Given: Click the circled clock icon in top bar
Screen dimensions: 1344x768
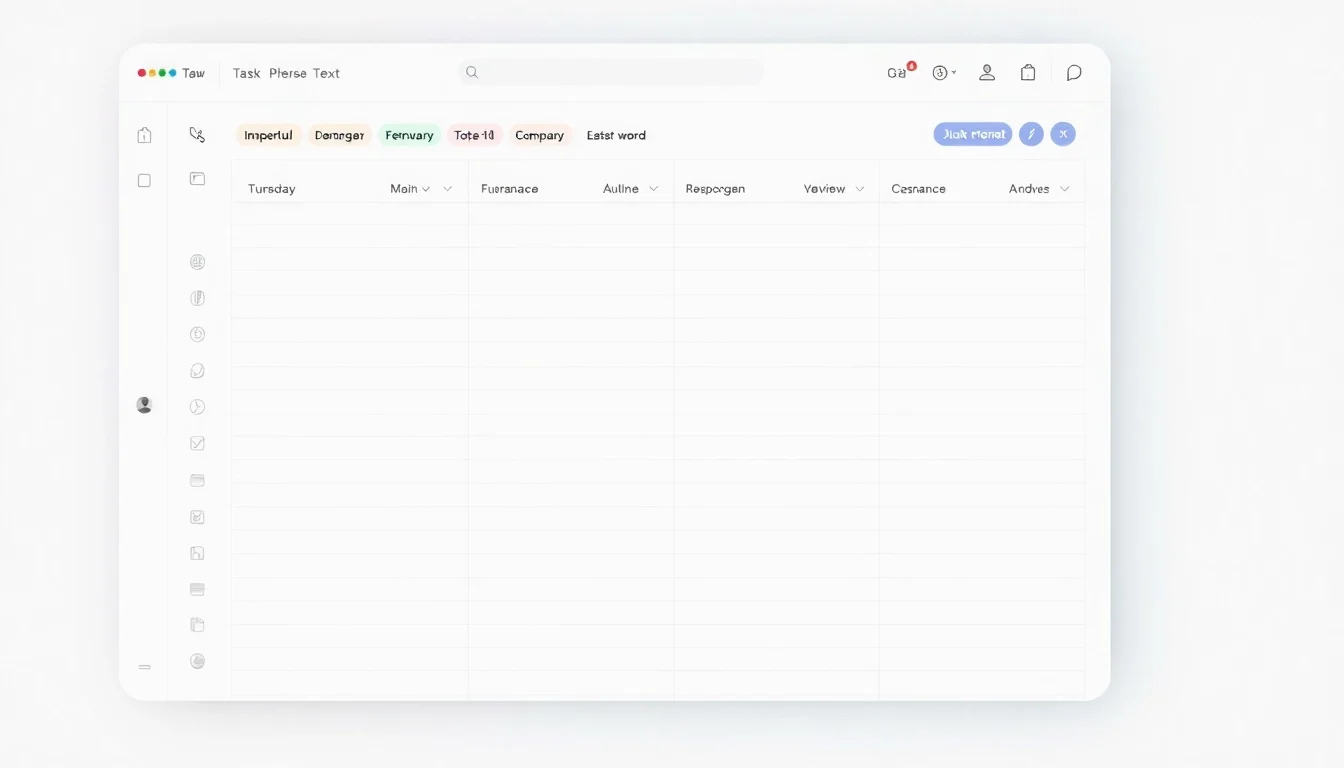Looking at the screenshot, I should point(940,73).
